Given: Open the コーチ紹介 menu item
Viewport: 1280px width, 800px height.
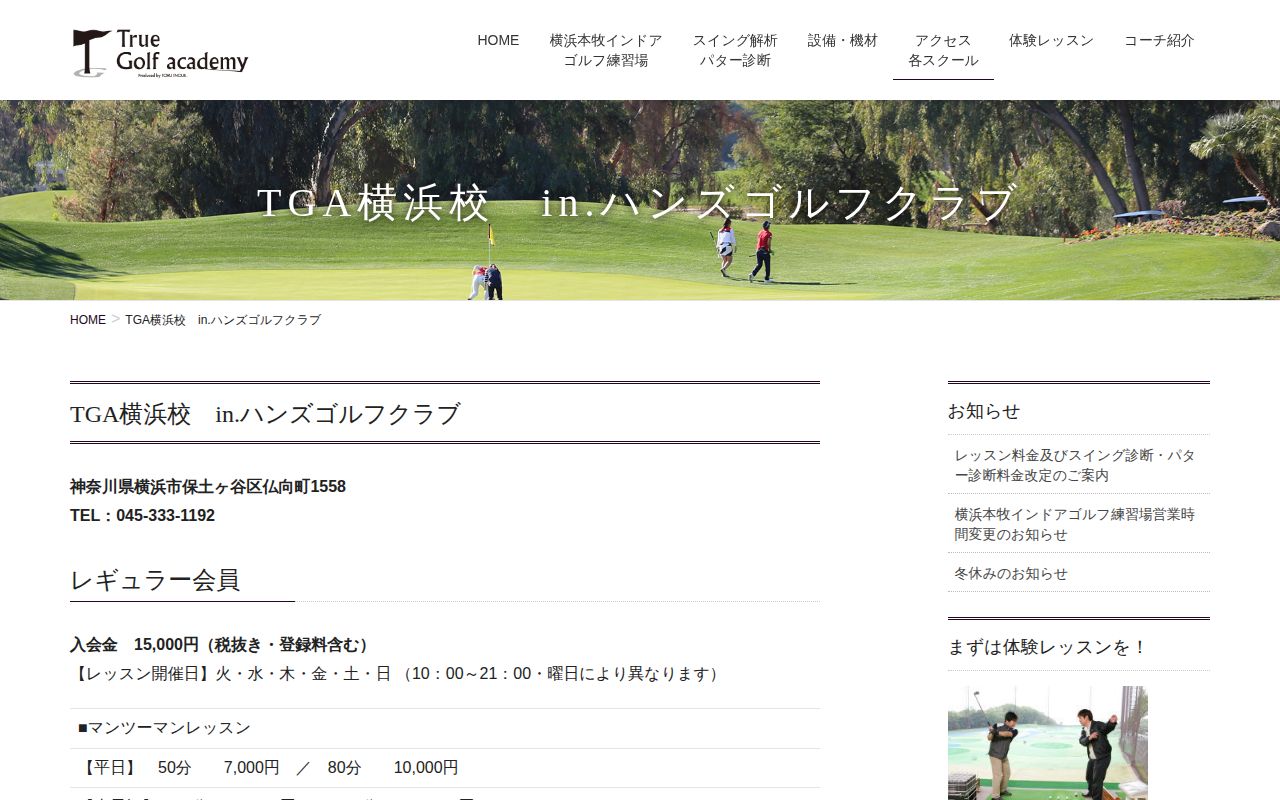Looking at the screenshot, I should tap(1159, 41).
